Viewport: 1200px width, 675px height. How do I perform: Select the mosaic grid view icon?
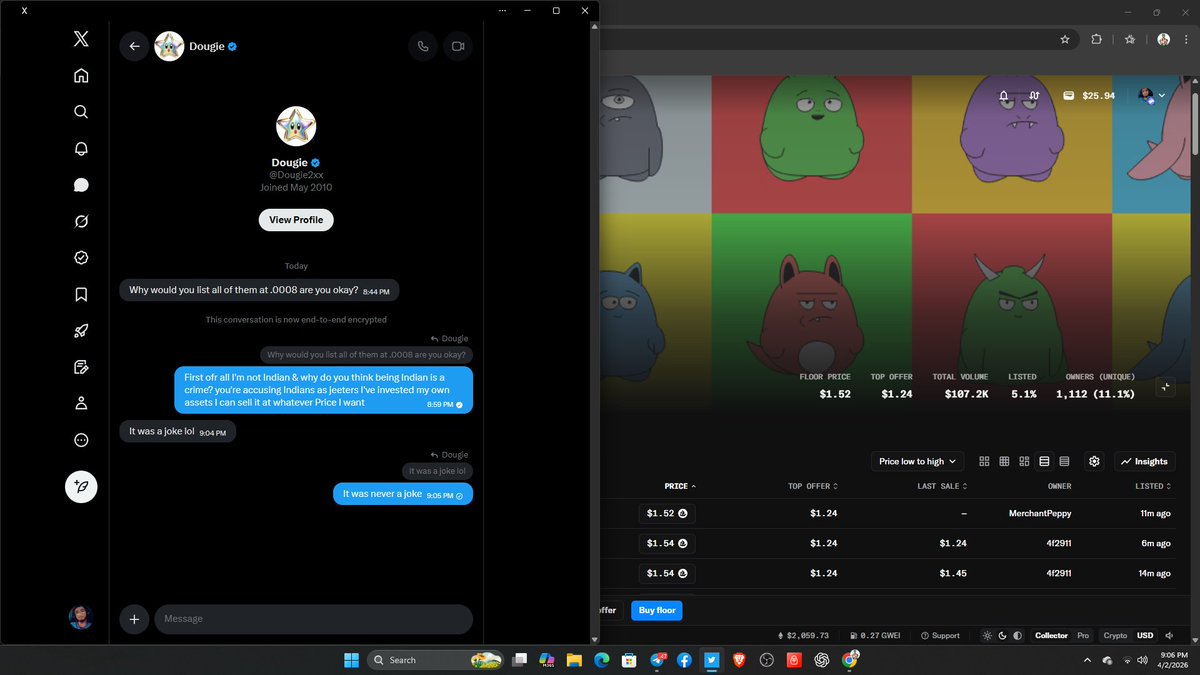(x=1024, y=461)
